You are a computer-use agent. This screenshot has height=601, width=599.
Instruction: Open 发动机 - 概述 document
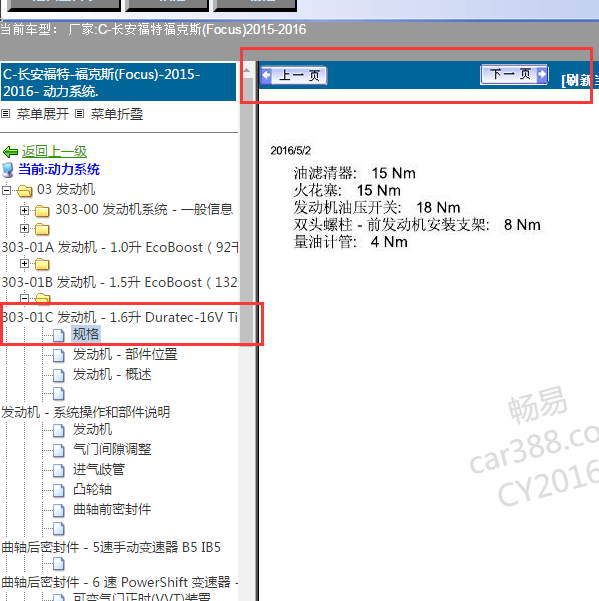(x=112, y=374)
